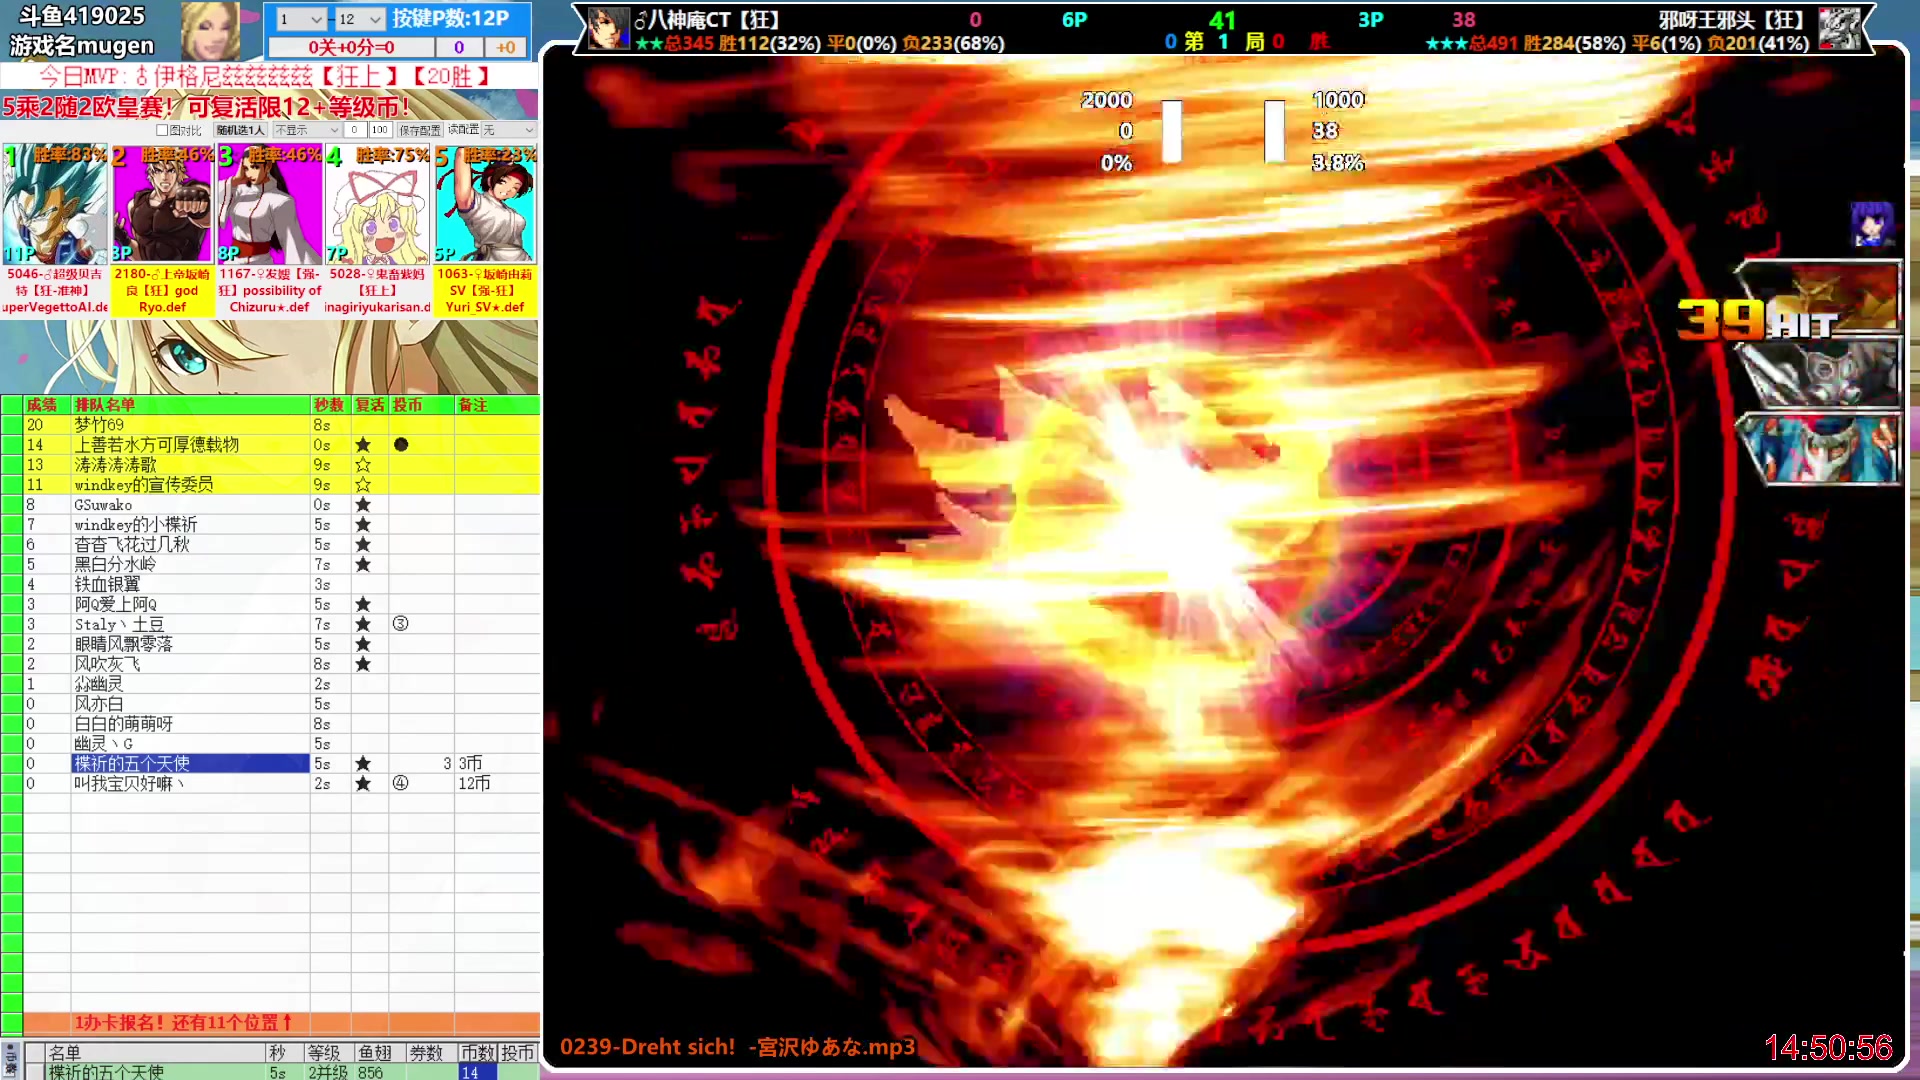Click the purple 0 counter button
This screenshot has width=1920, height=1080.
coord(459,47)
